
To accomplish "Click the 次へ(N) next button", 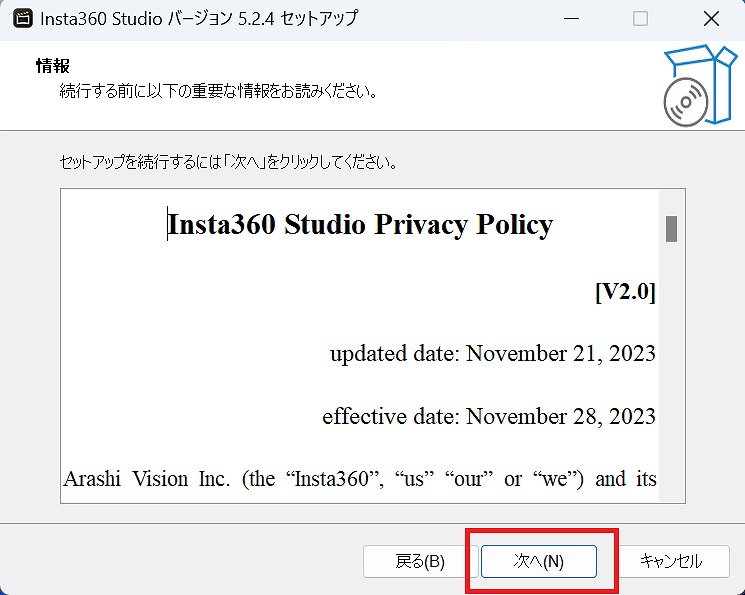I will click(x=538, y=561).
